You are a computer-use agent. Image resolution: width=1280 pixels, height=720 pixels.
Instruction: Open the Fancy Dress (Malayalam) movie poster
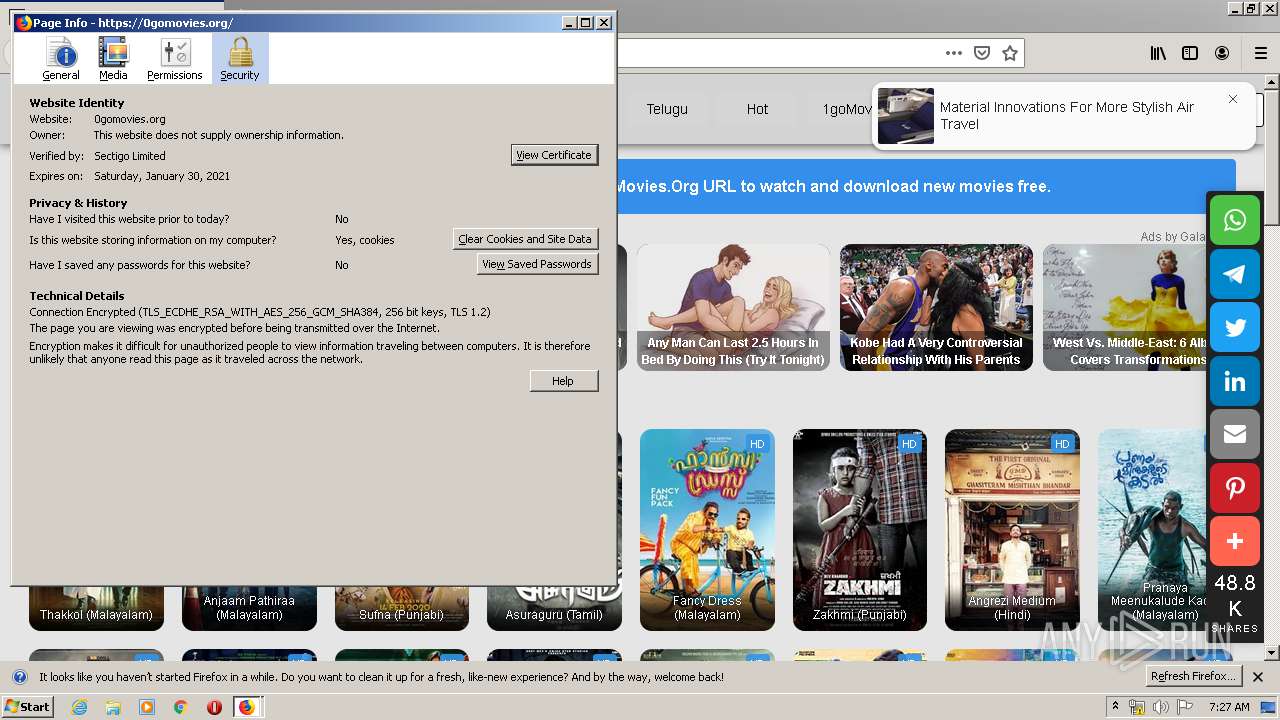[707, 530]
